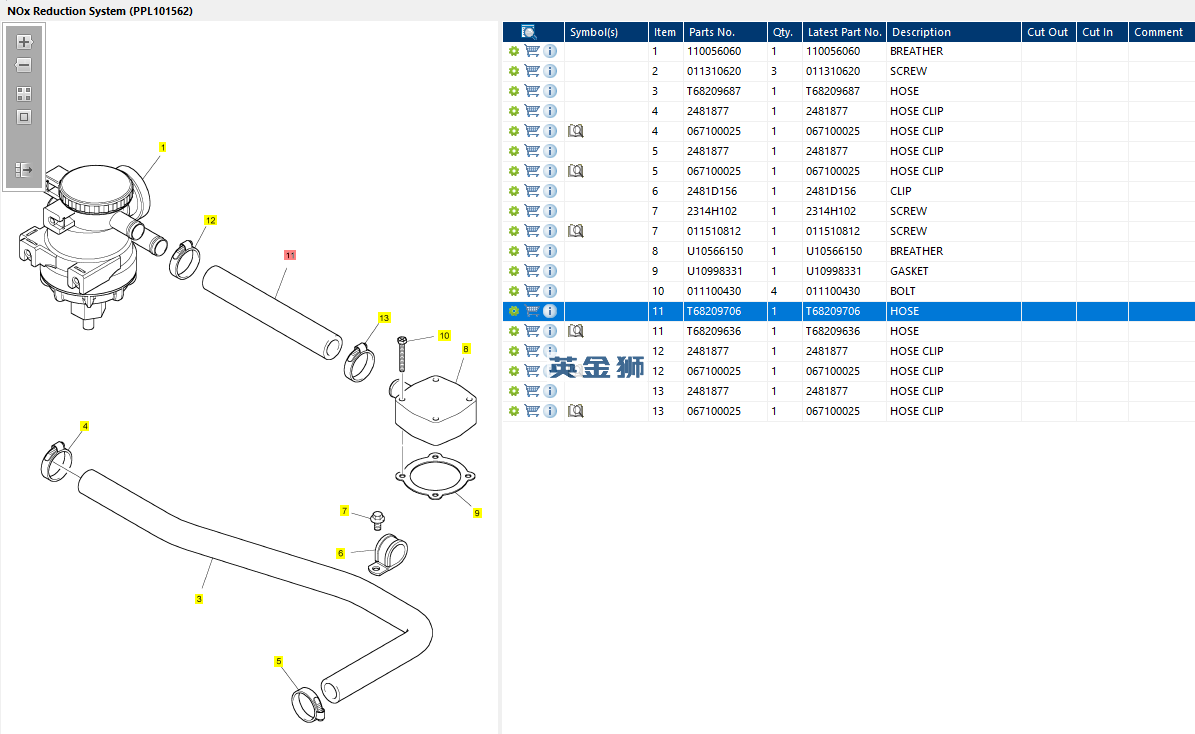Open info for selected HOSE T68209706
1195x734 pixels.
click(x=550, y=311)
